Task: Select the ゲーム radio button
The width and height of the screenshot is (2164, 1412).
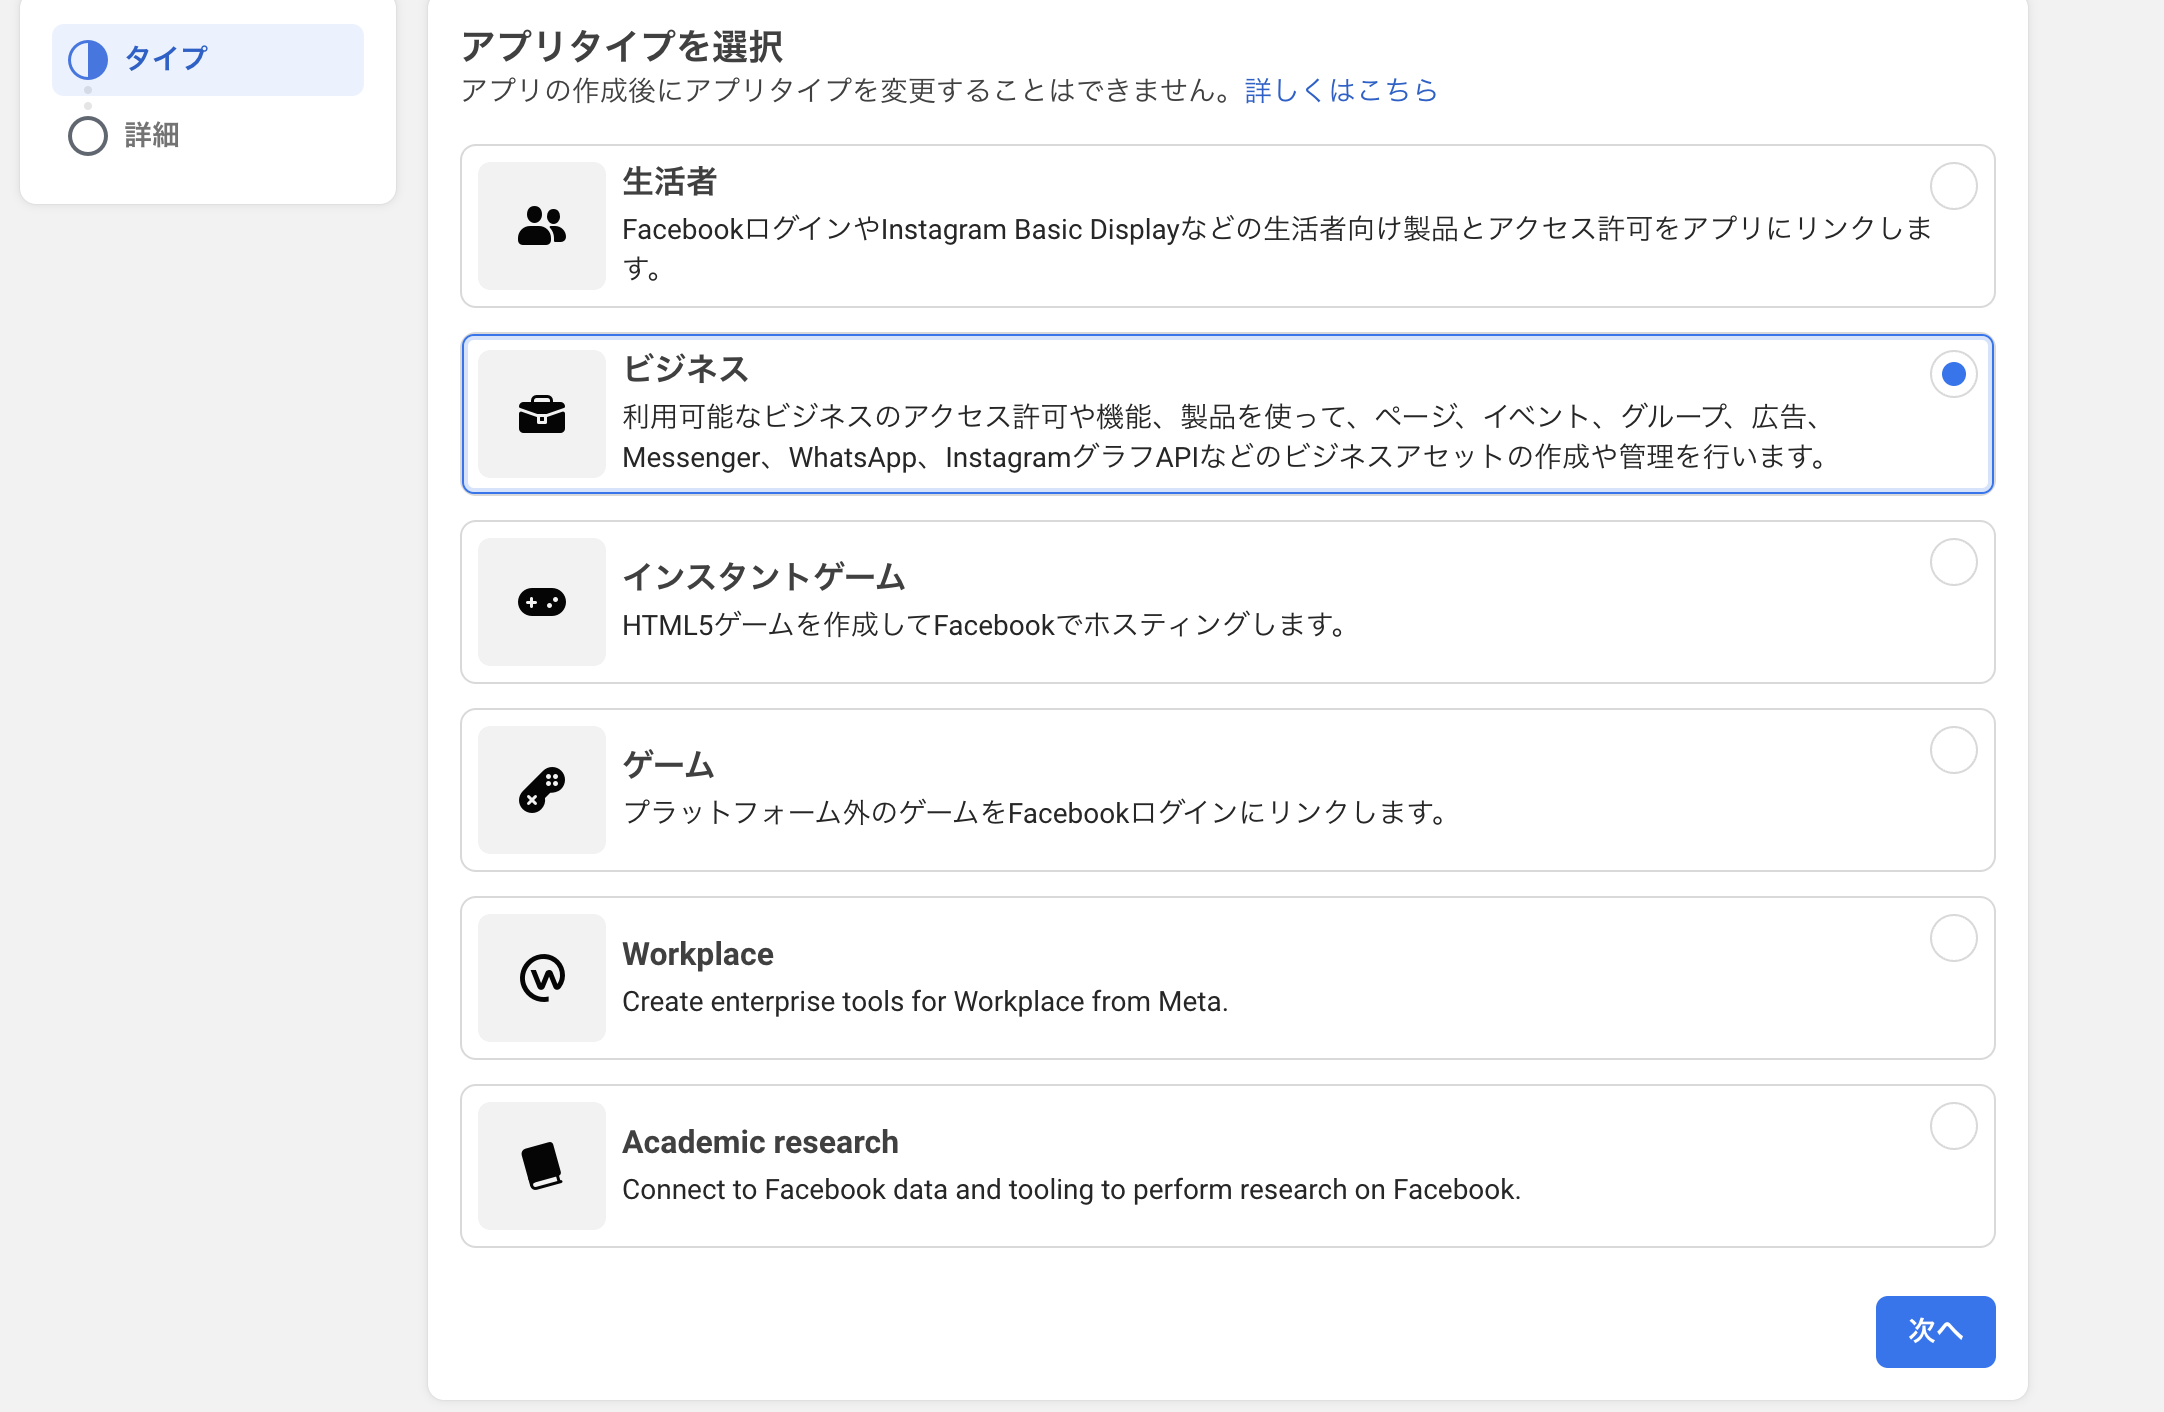Action: coord(1953,750)
